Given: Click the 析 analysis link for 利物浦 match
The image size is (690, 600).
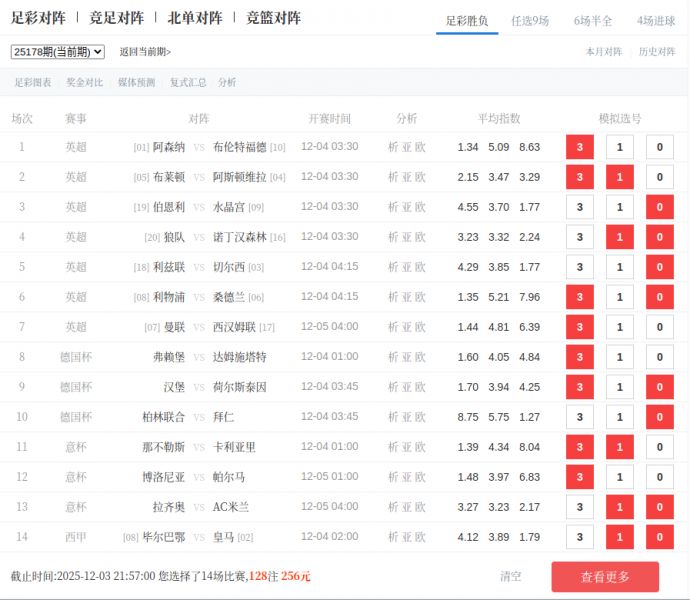Looking at the screenshot, I should click(x=393, y=297).
